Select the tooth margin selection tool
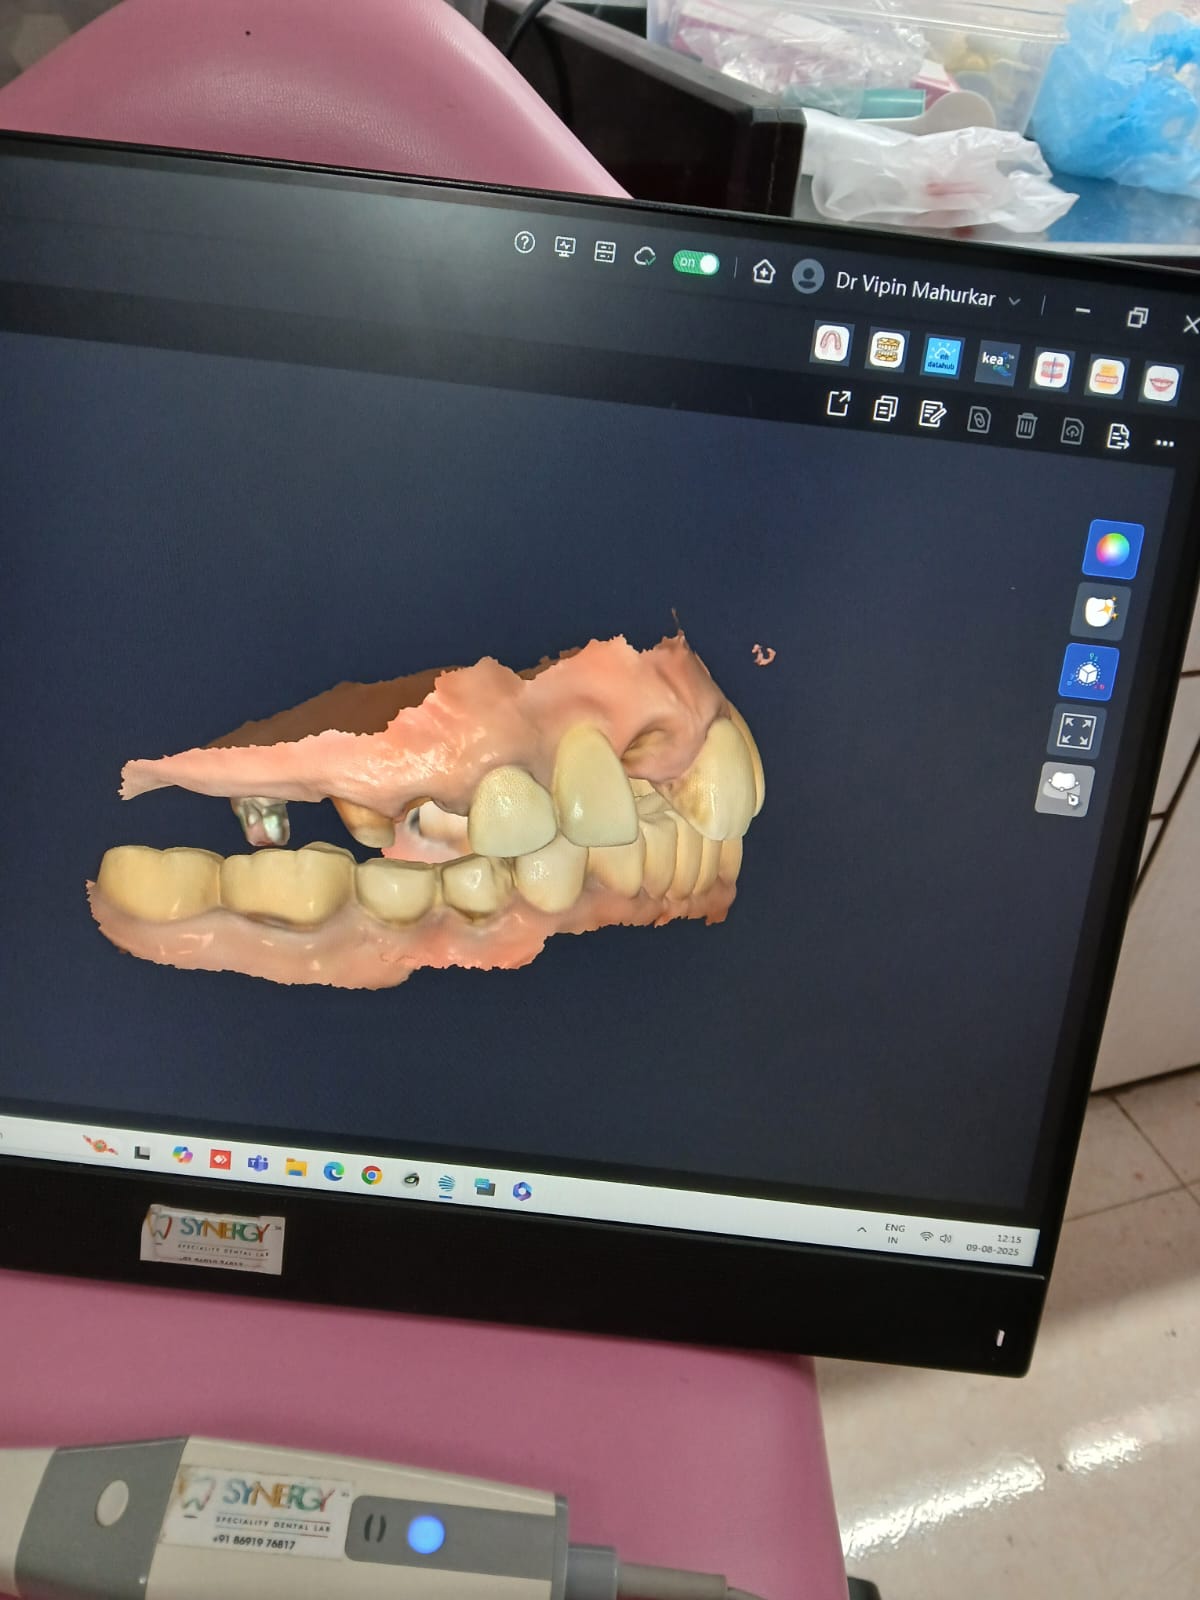This screenshot has width=1200, height=1600. tap(1065, 789)
